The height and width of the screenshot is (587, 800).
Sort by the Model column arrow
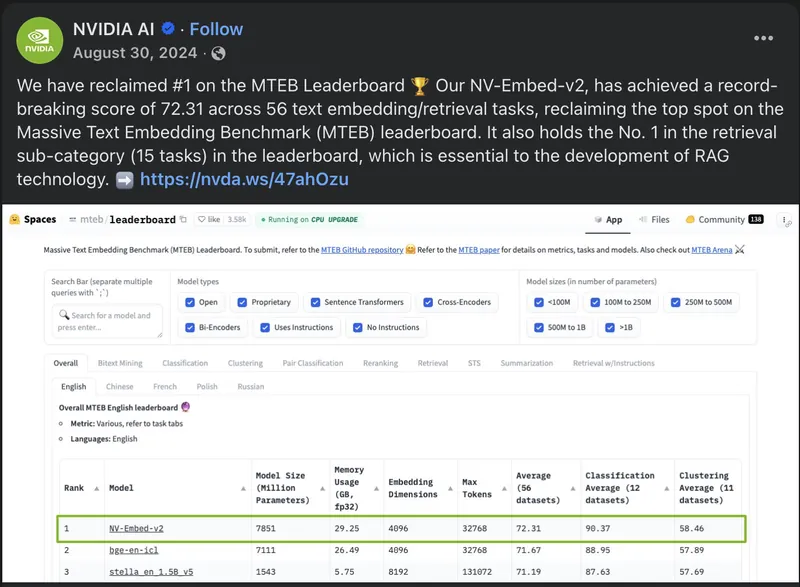pos(243,489)
